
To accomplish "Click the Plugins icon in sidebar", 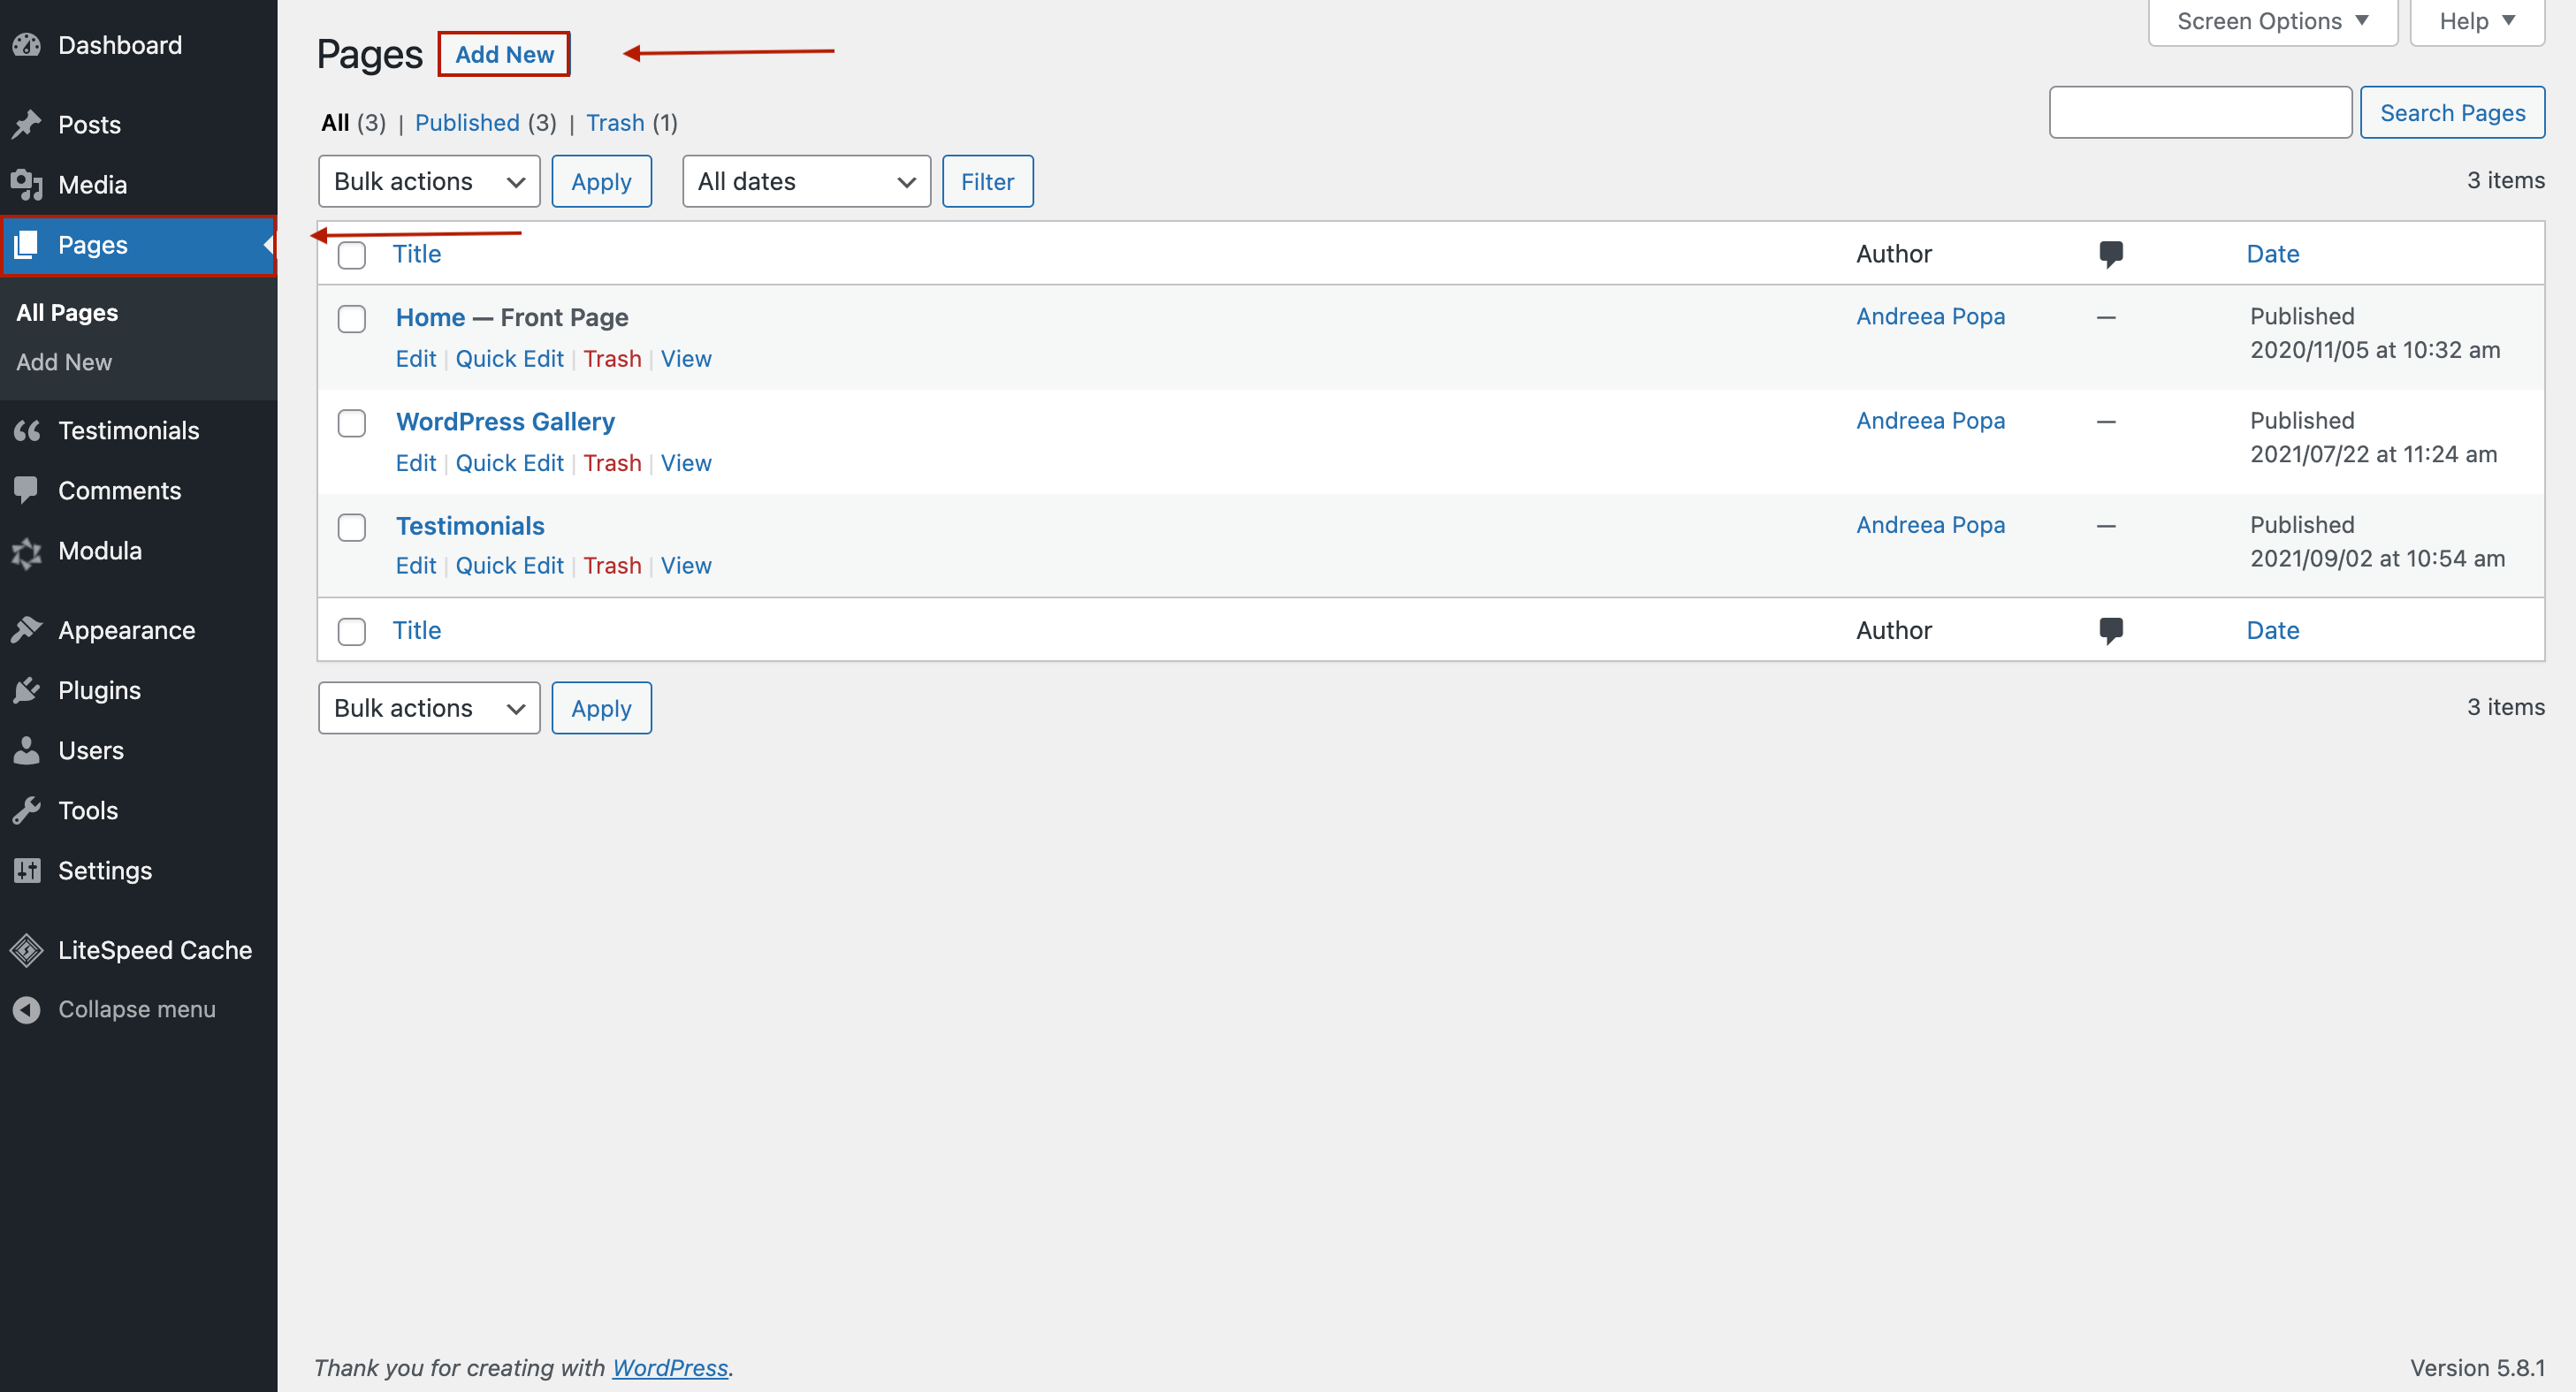I will [x=29, y=689].
